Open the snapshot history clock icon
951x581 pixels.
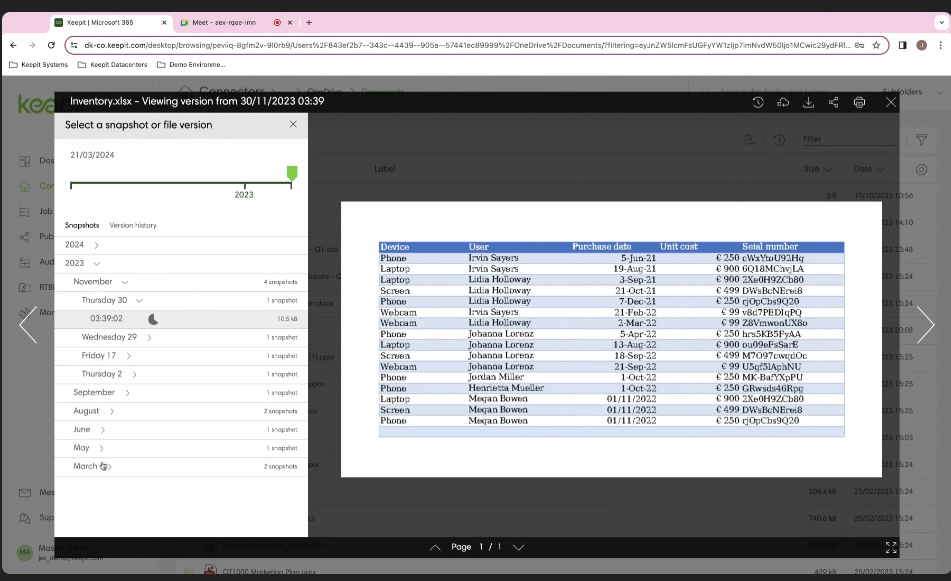pyautogui.click(x=758, y=102)
